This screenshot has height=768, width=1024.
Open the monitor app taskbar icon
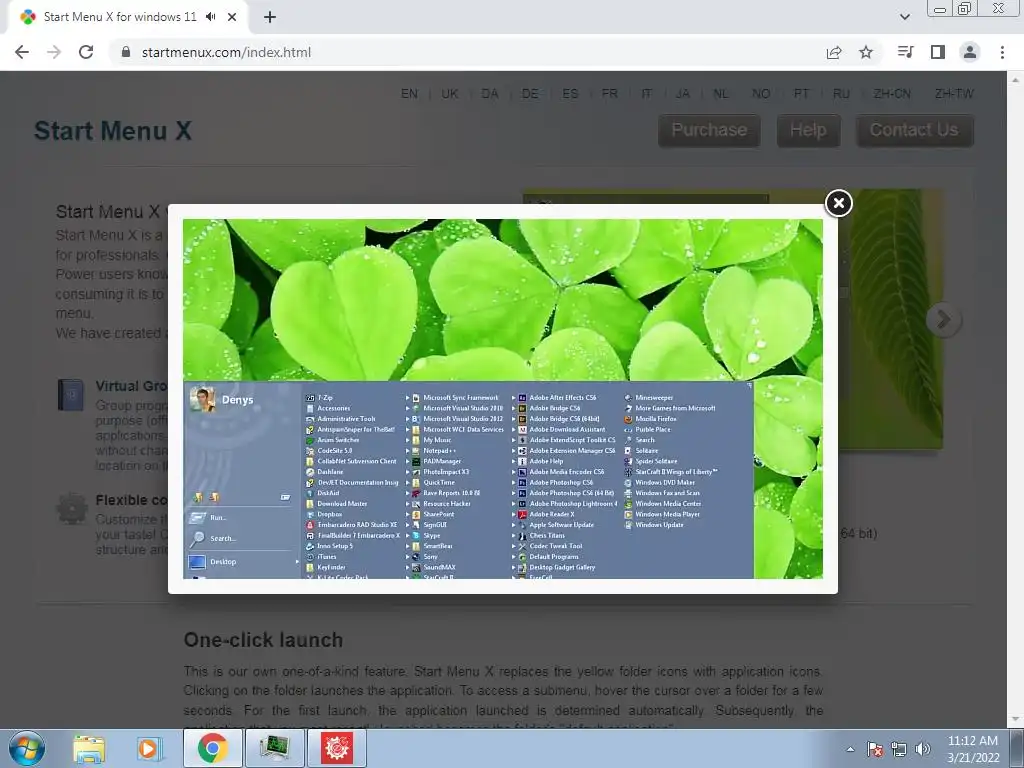tap(274, 748)
